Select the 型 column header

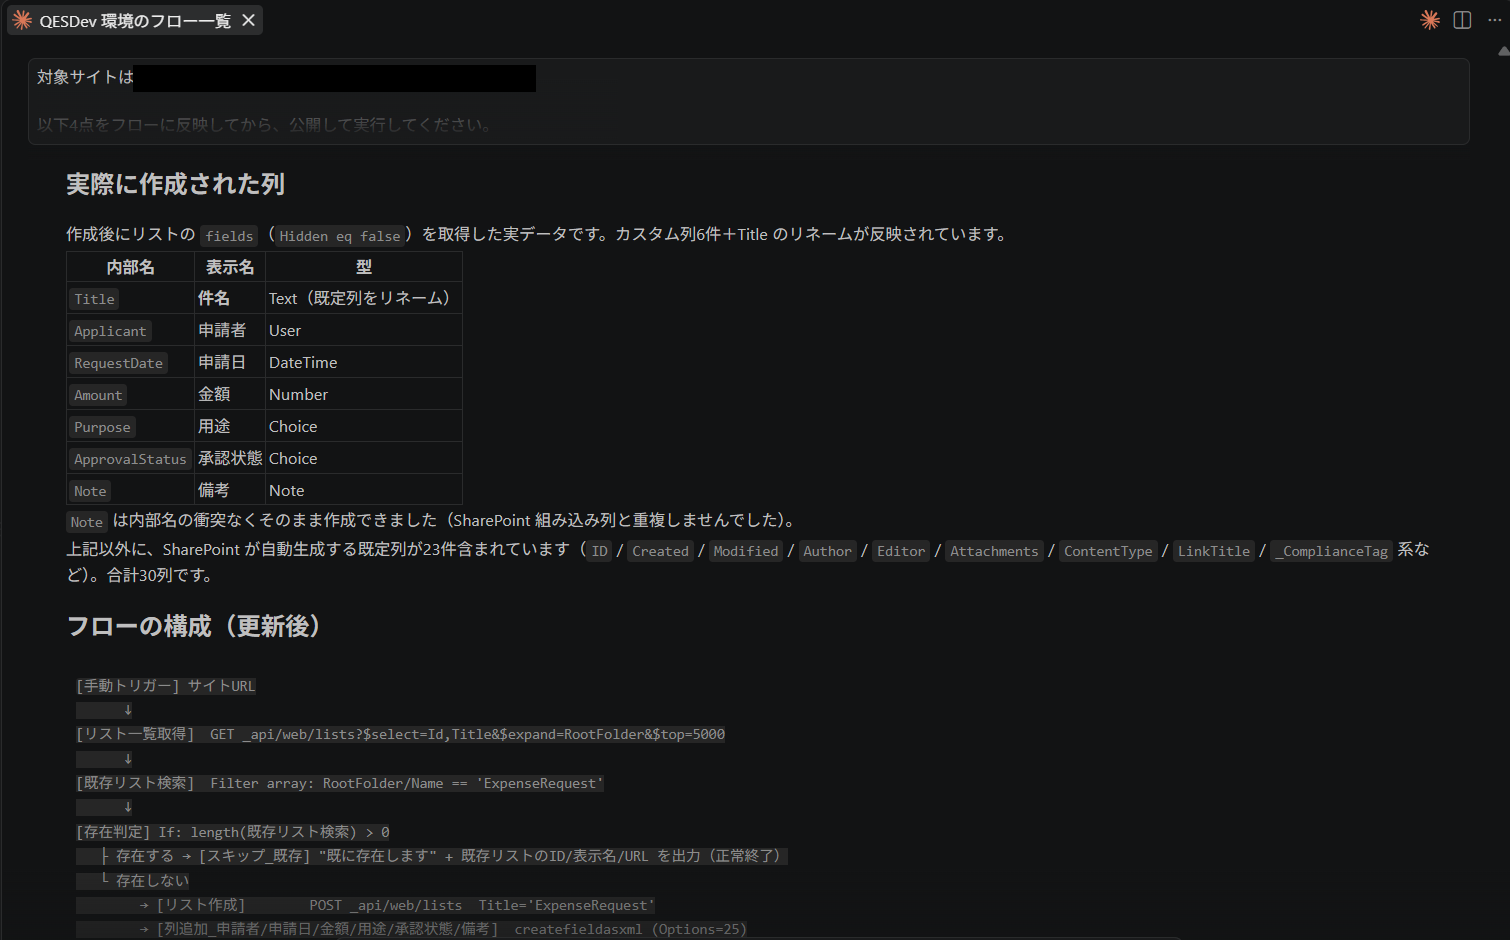pyautogui.click(x=364, y=267)
